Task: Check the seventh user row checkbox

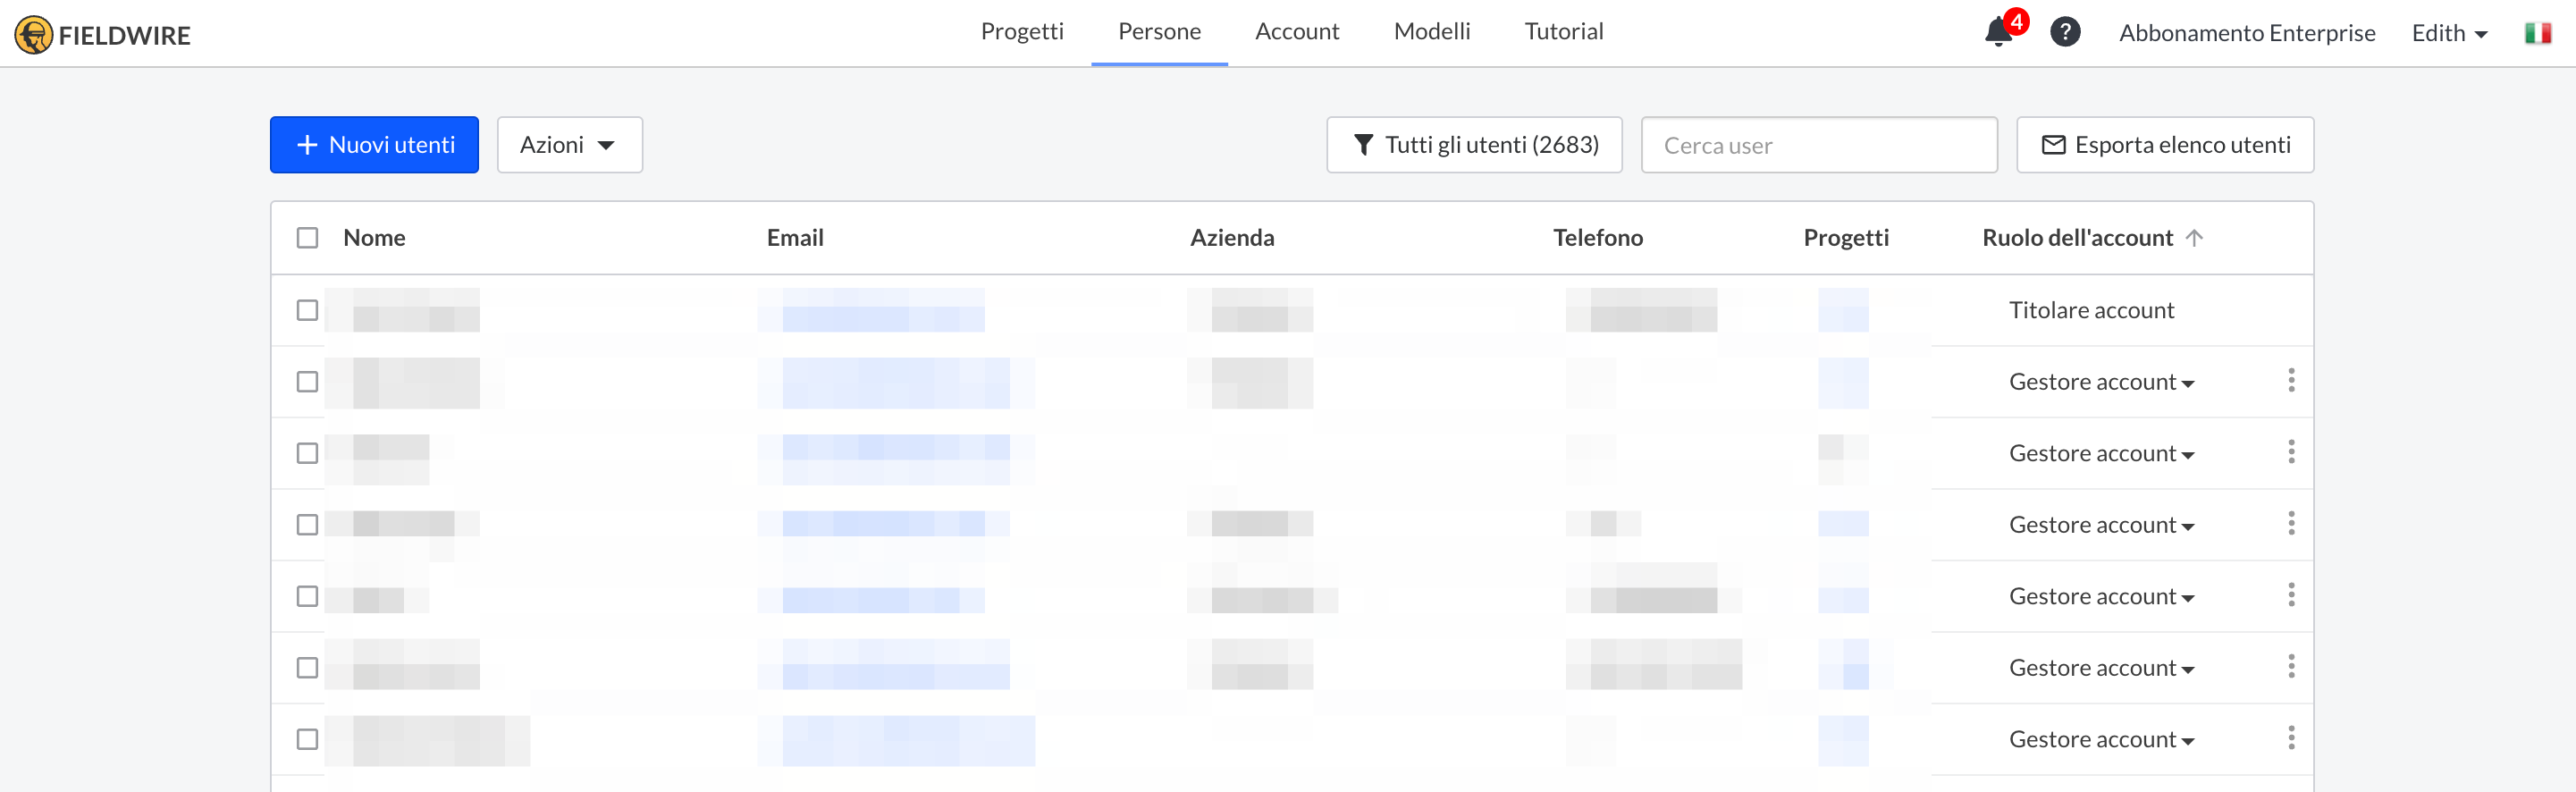Action: (x=307, y=739)
